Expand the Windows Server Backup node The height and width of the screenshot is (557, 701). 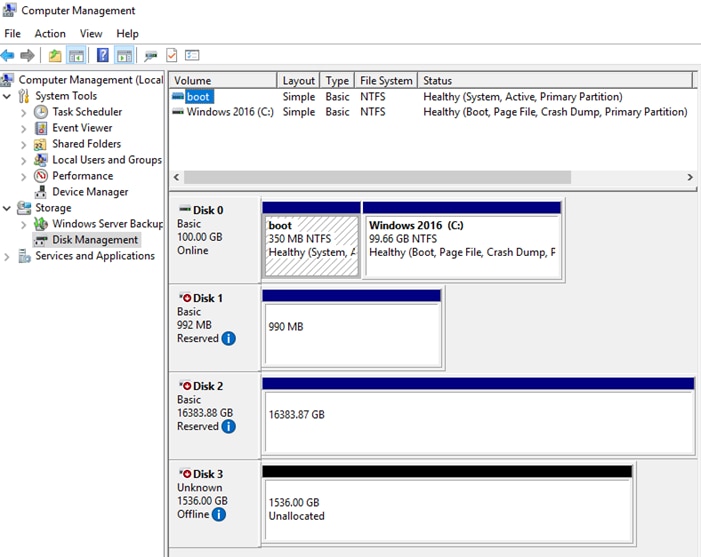coord(24,224)
